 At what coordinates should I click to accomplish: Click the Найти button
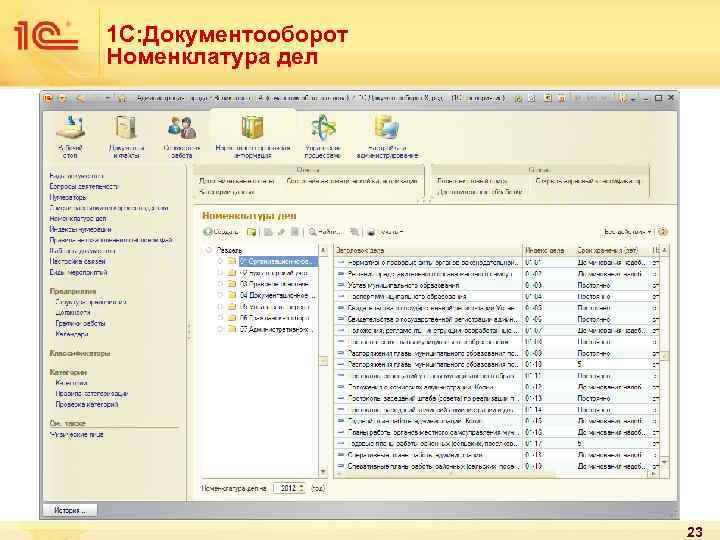point(325,232)
